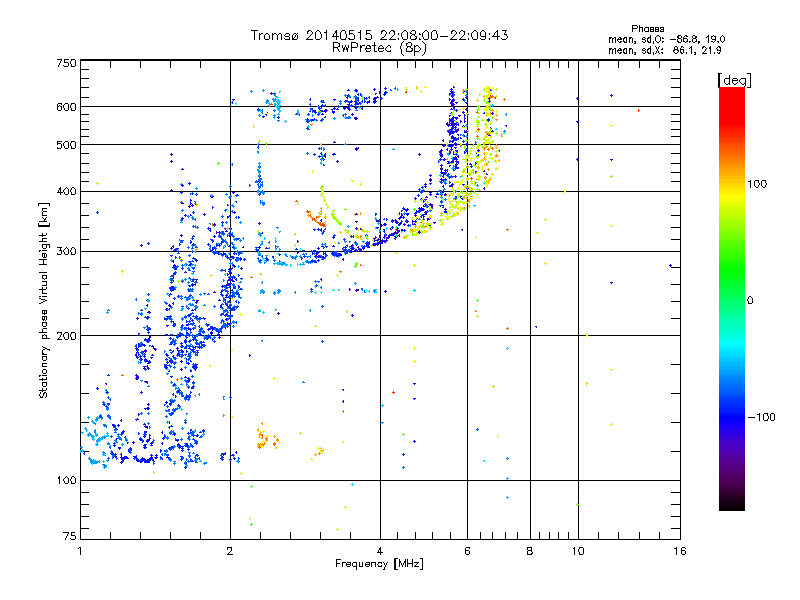Image resolution: width=800 pixels, height=600 pixels.
Task: Click the '1' frequency axis tick label
Action: click(x=80, y=551)
